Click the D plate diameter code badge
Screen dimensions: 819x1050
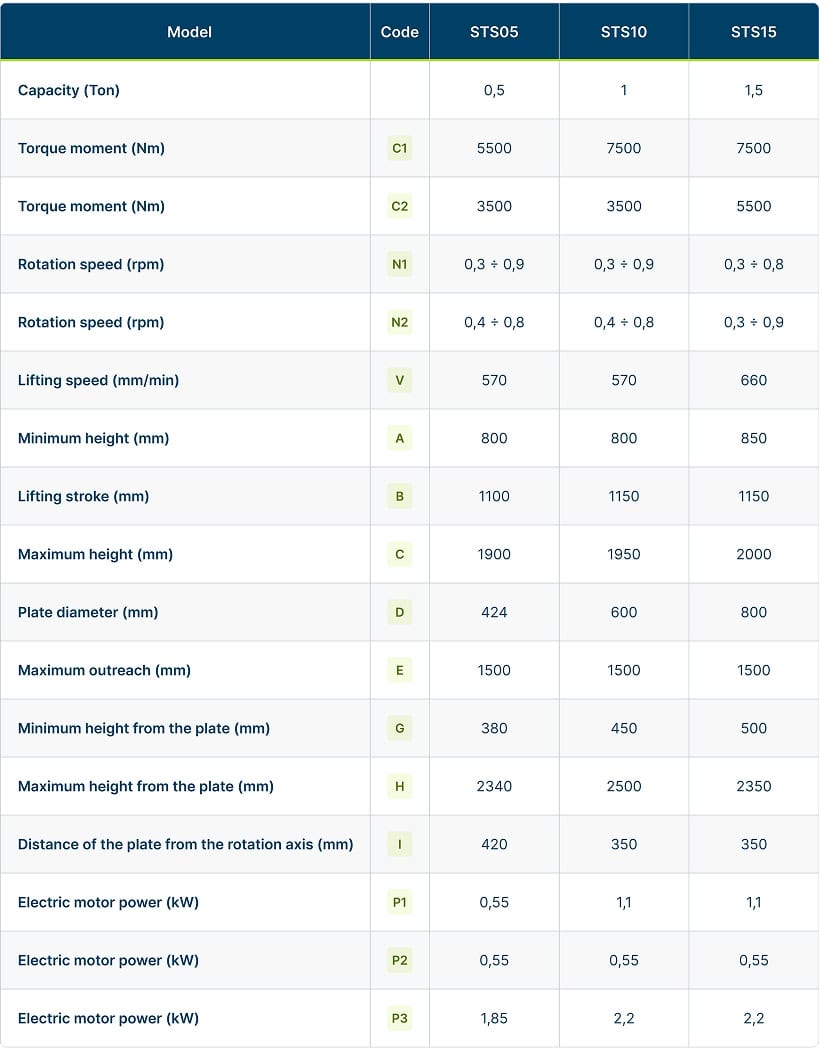pyautogui.click(x=400, y=612)
